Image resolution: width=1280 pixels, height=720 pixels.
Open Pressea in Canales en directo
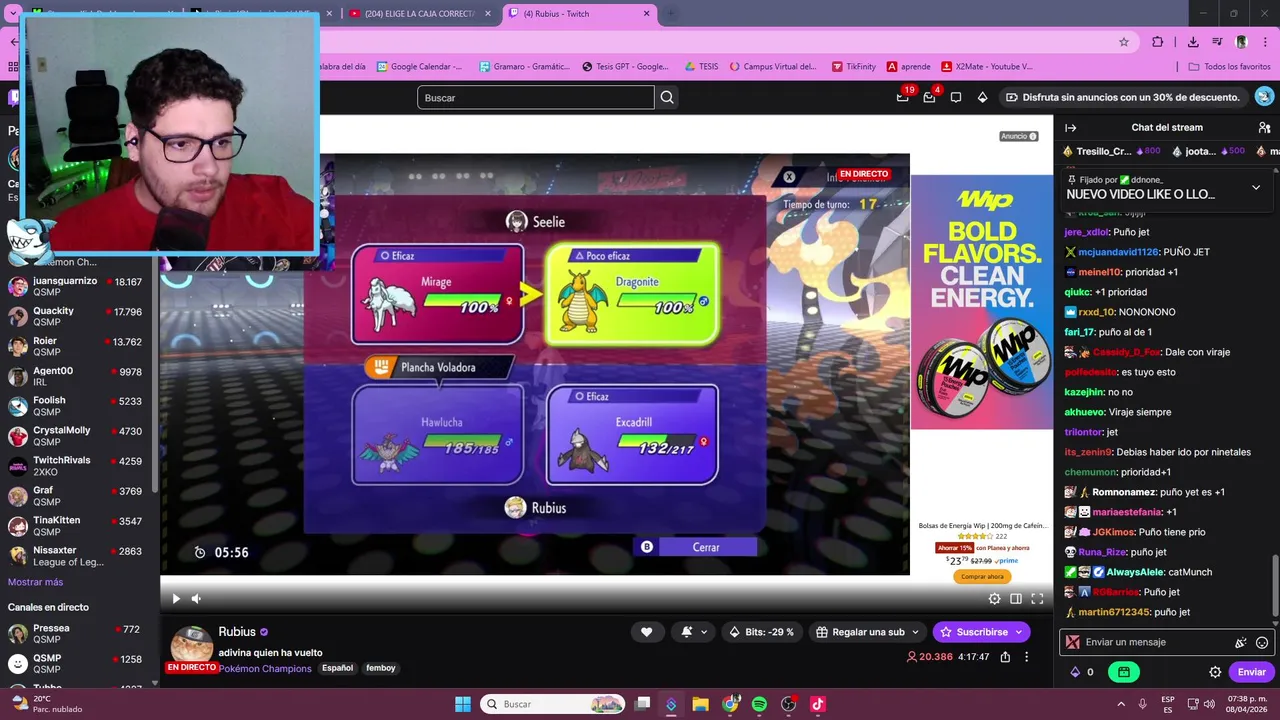pyautogui.click(x=78, y=634)
